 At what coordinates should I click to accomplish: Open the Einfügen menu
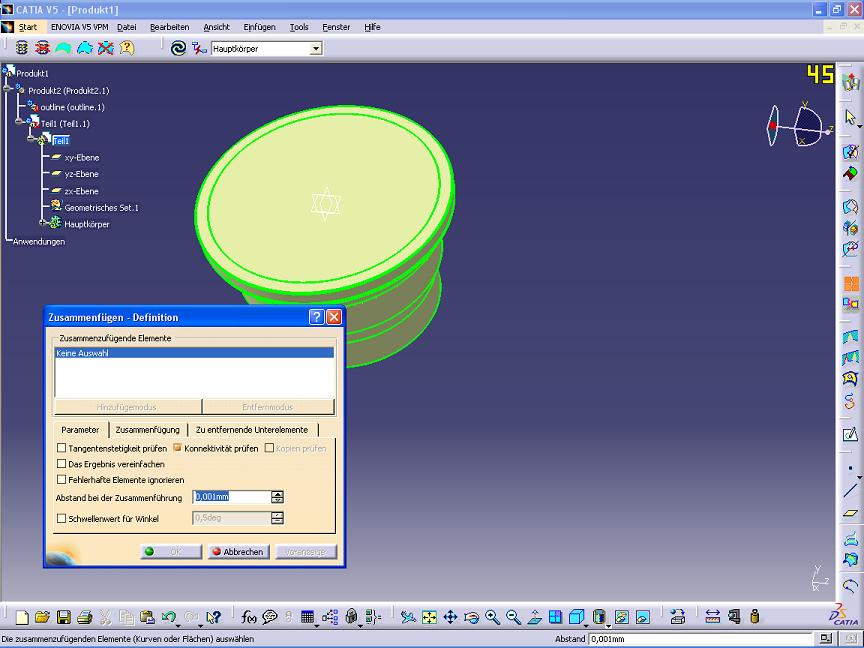(260, 27)
